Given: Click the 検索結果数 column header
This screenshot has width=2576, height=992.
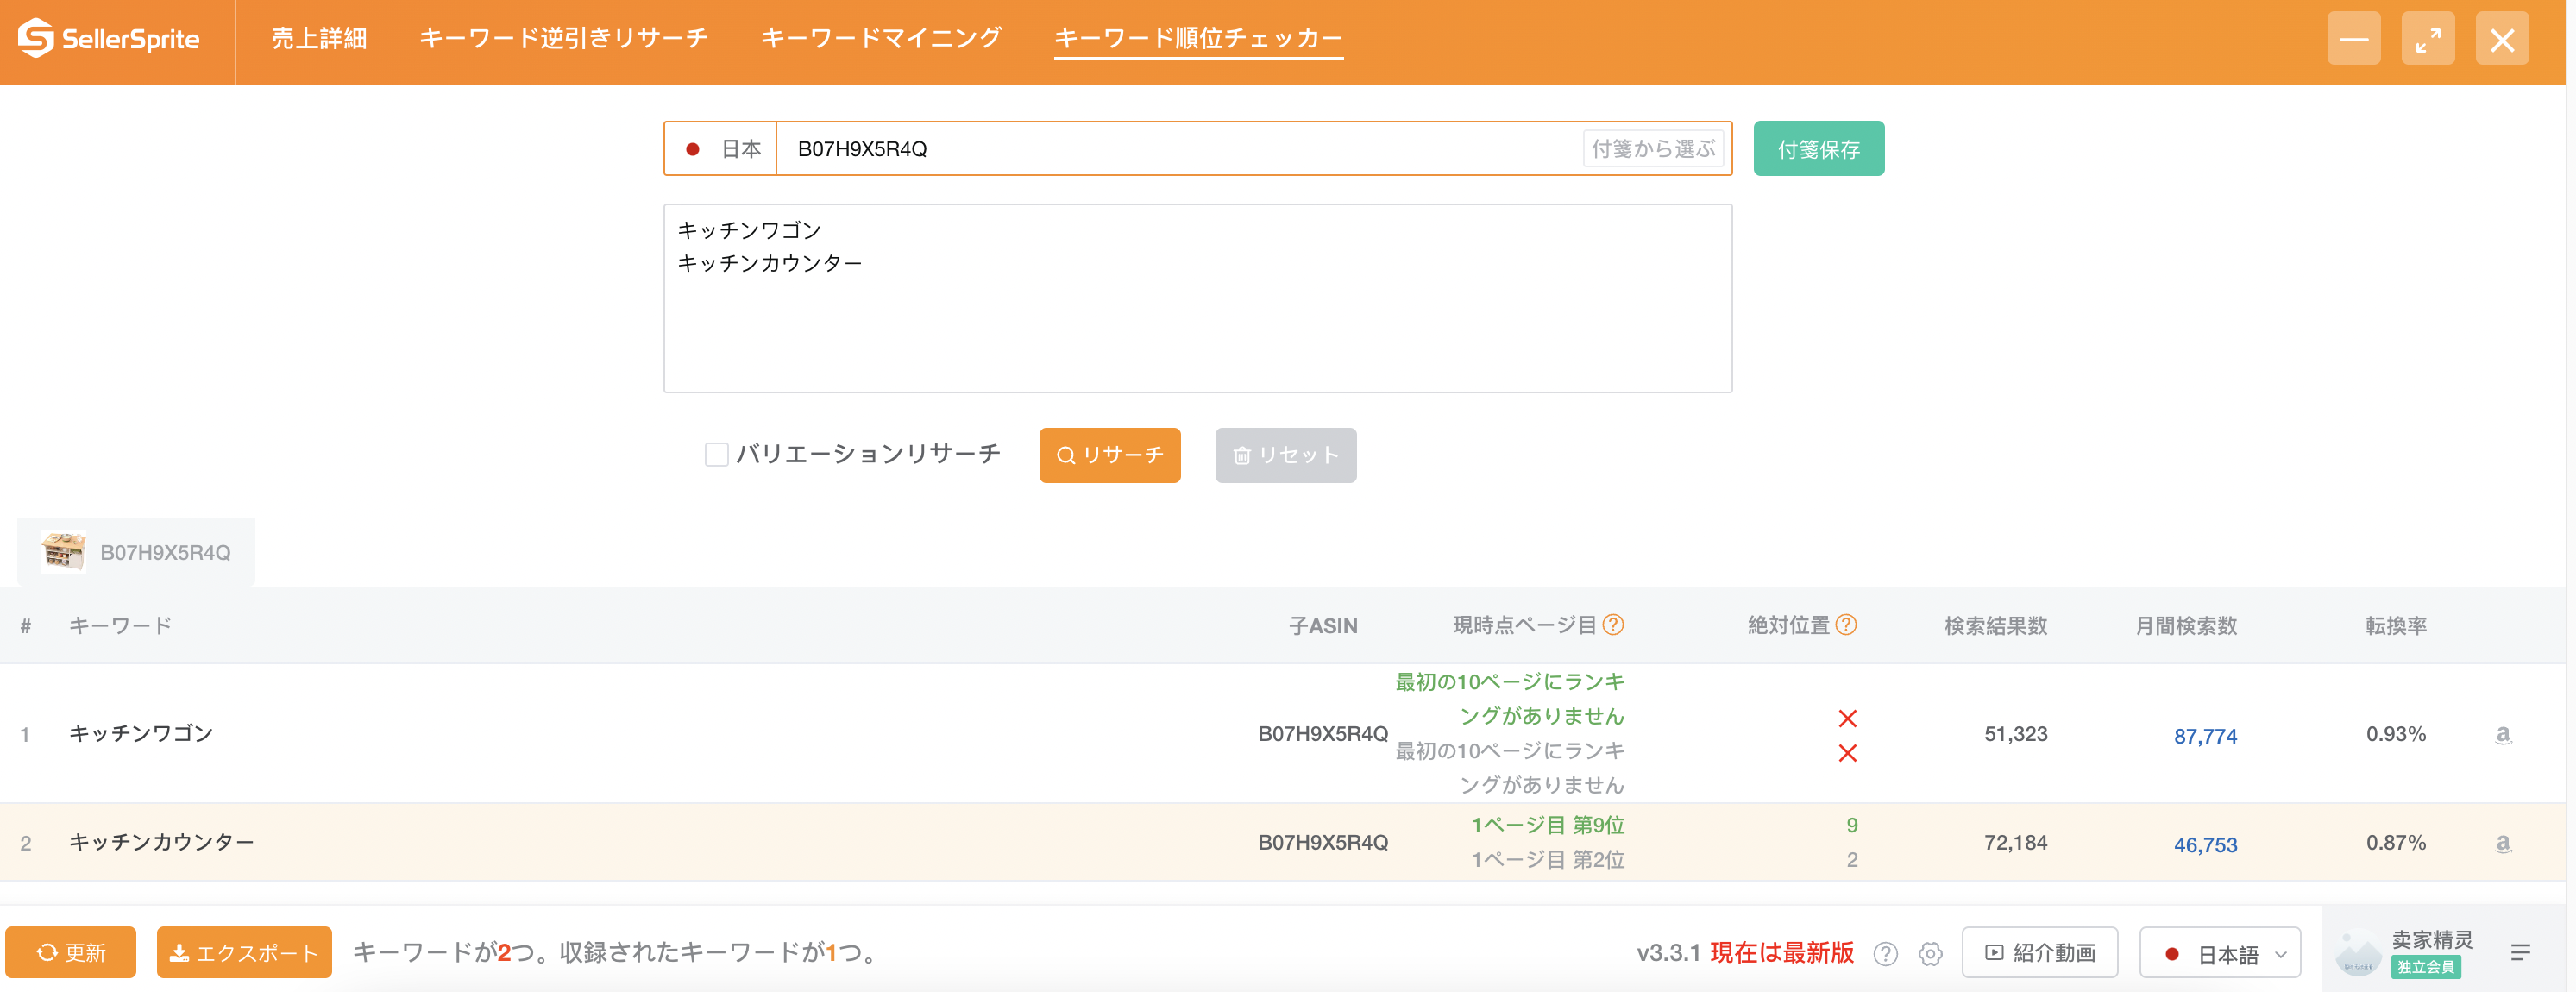Looking at the screenshot, I should [x=1996, y=626].
